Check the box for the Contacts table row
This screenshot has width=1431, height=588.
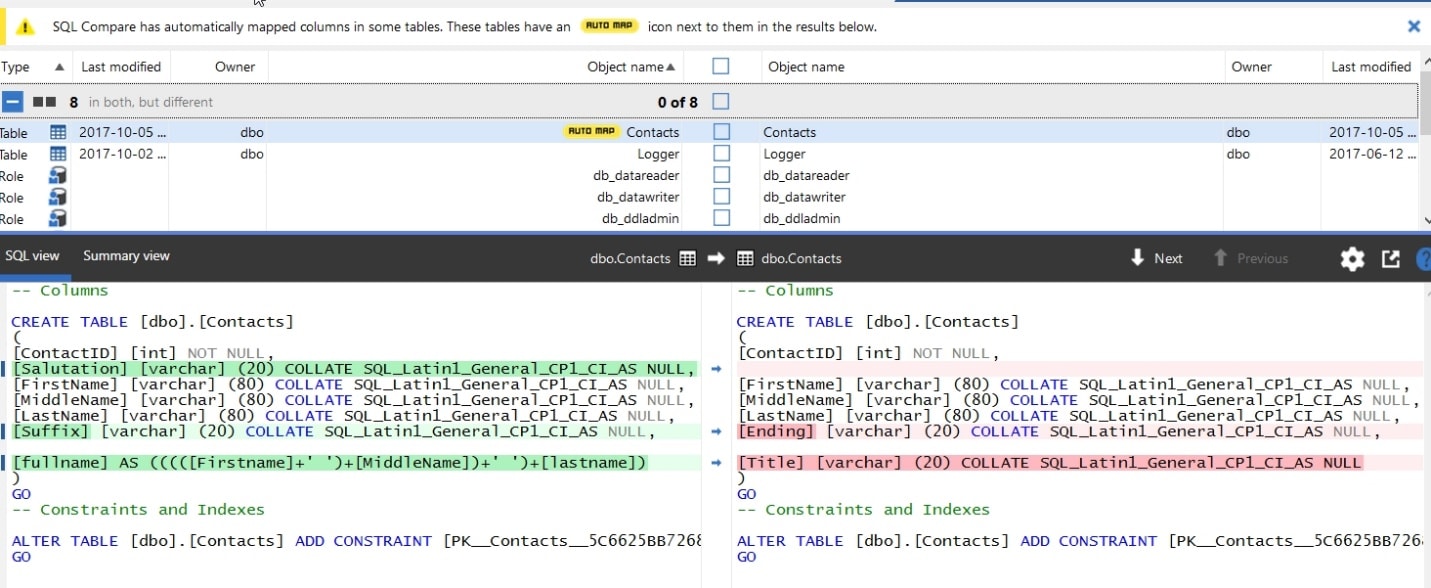(720, 132)
